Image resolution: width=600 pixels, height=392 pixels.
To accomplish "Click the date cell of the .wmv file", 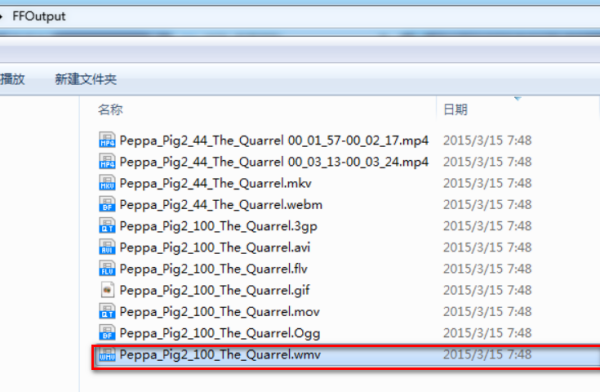I will [x=487, y=354].
